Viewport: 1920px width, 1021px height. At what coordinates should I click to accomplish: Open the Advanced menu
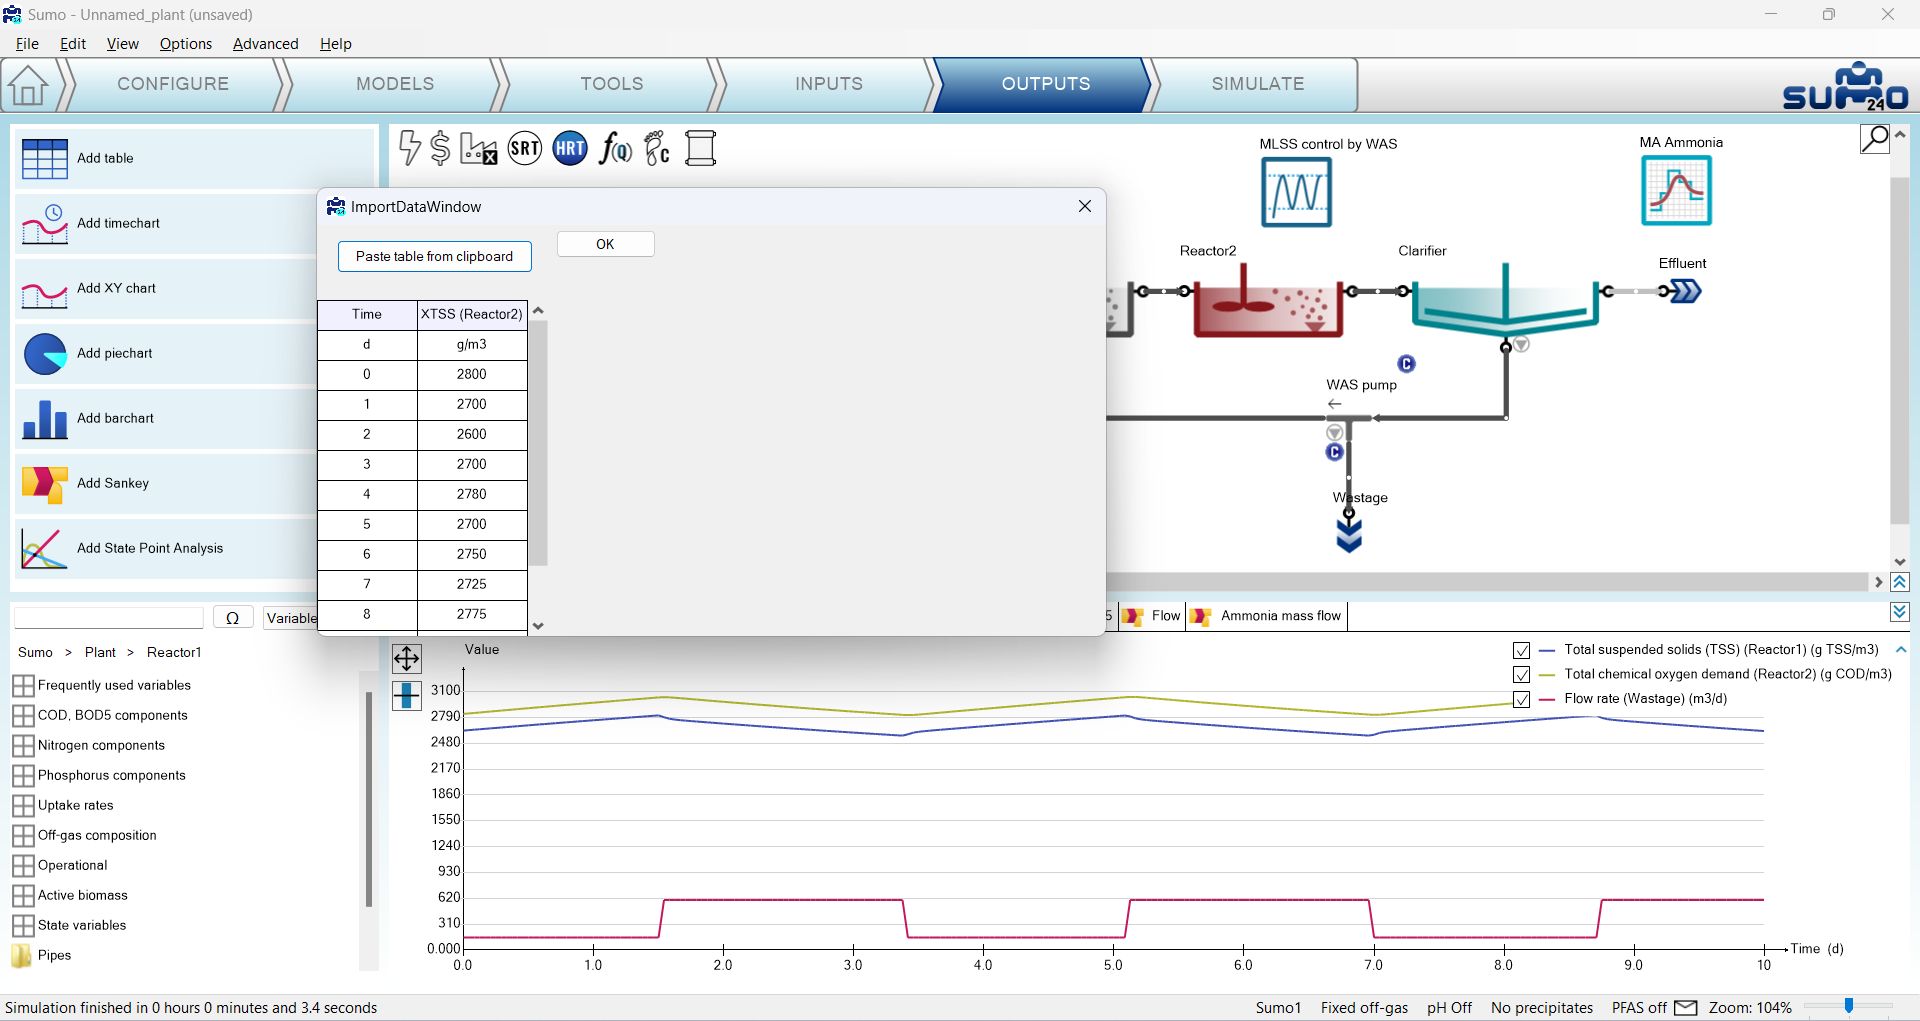point(266,44)
